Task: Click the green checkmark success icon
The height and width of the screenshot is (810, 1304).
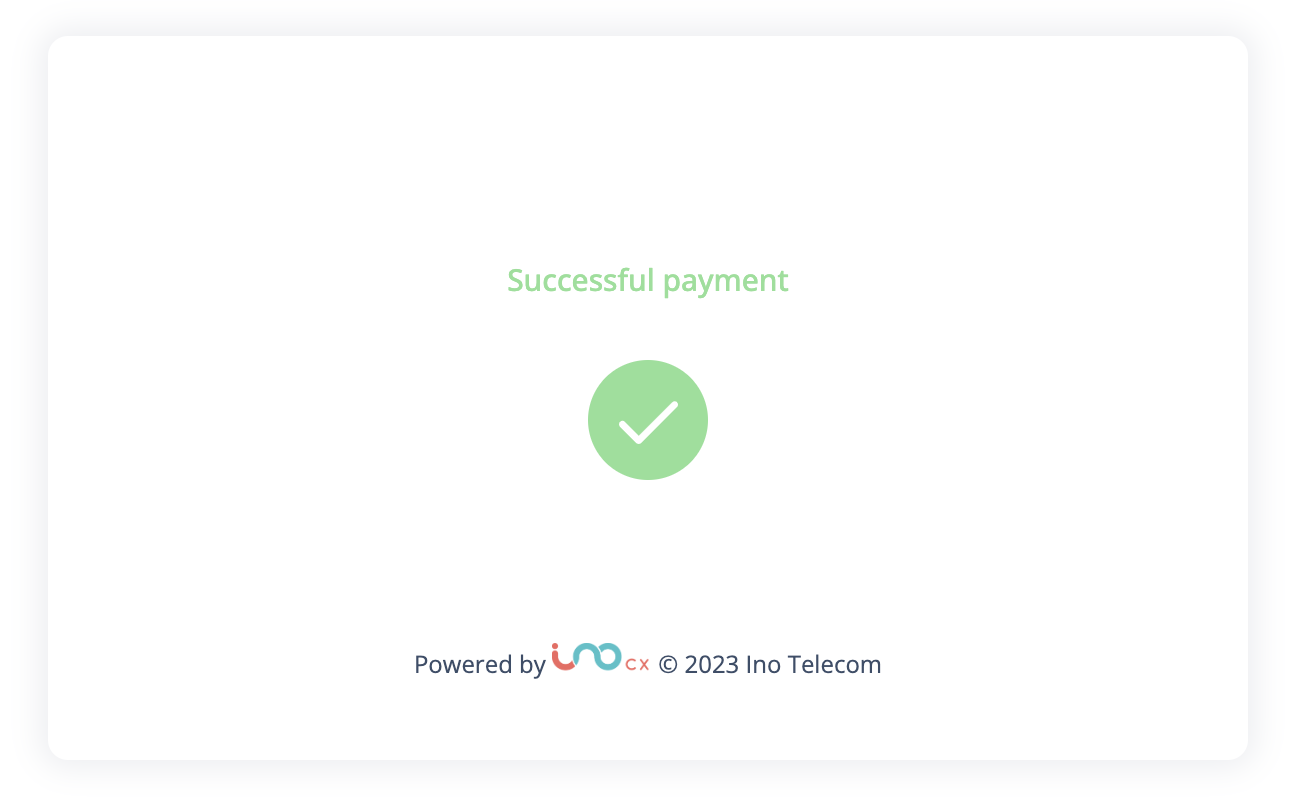Action: (x=648, y=420)
